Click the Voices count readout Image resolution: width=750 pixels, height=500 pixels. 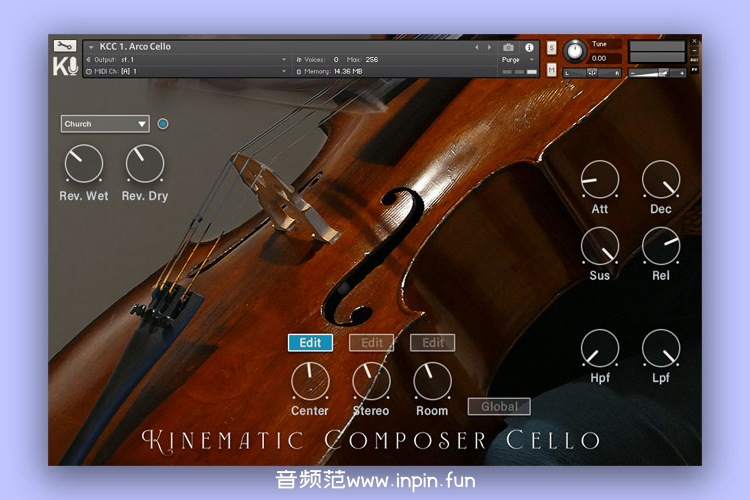click(318, 60)
